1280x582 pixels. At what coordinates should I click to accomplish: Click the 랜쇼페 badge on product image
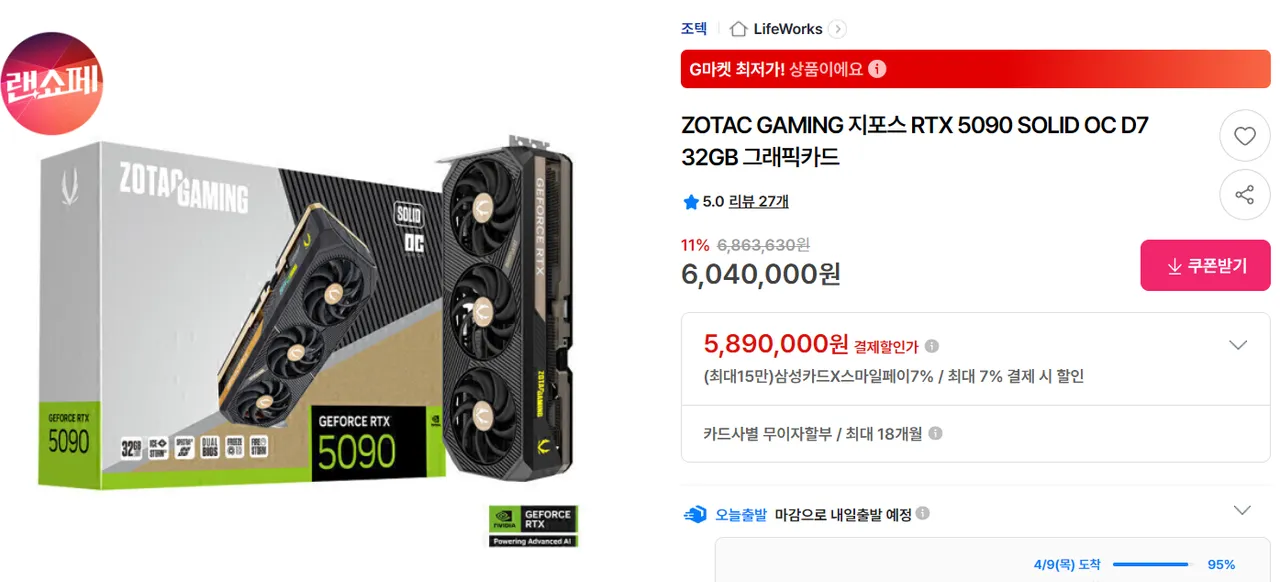(52, 83)
